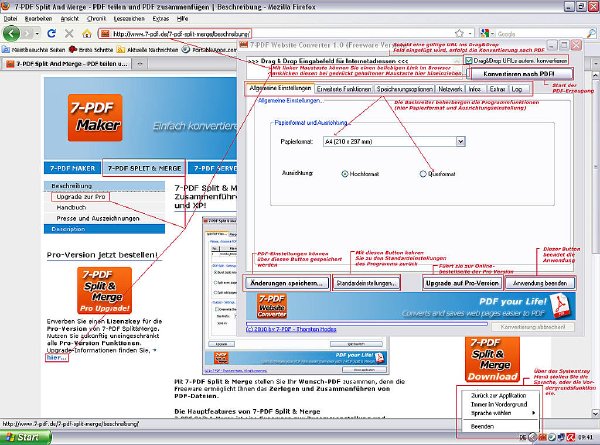Open the address bar URL history dropdown
The height and width of the screenshot is (445, 600).
click(x=471, y=34)
